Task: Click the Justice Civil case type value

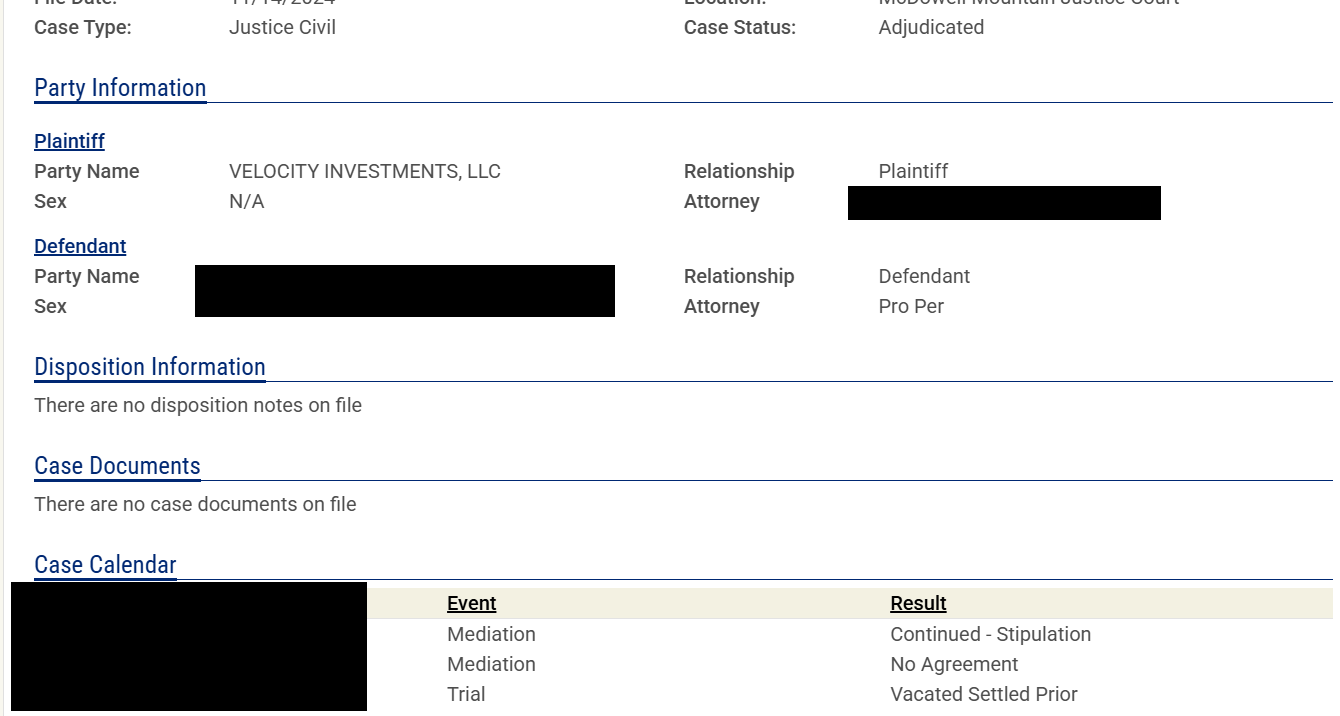Action: [282, 27]
